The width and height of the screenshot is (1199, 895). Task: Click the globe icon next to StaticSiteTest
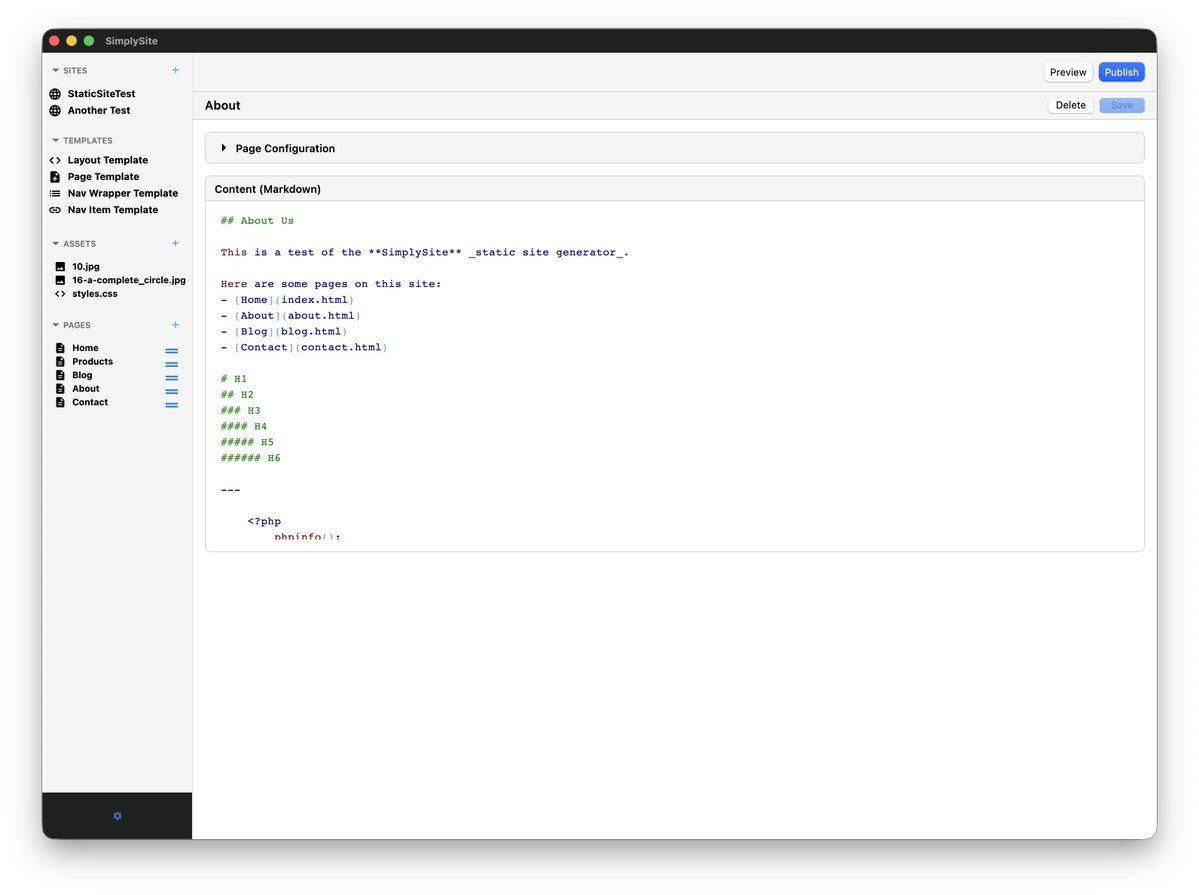(x=55, y=94)
